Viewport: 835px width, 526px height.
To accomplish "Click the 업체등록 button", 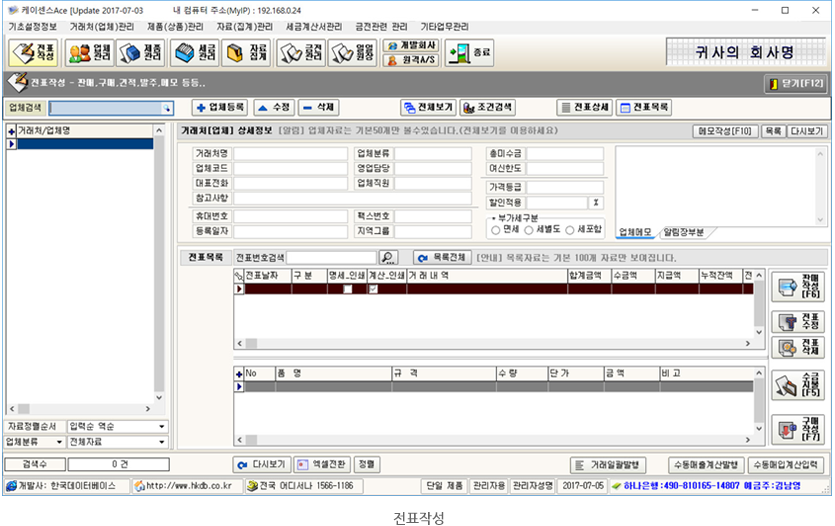I will (x=220, y=107).
